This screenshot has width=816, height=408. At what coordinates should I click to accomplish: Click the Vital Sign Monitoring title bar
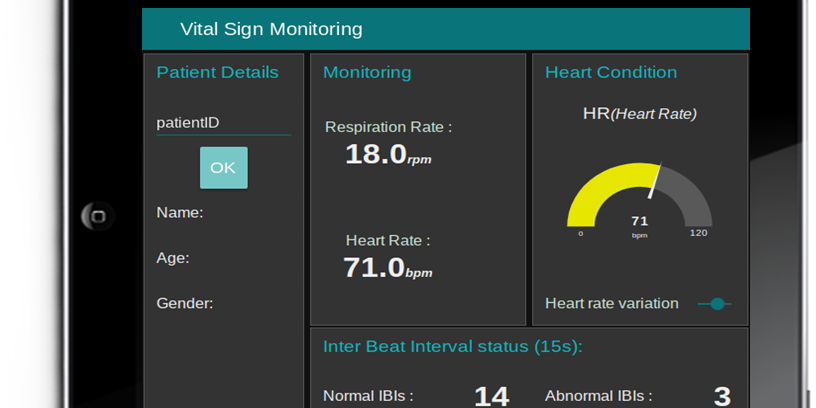tap(445, 29)
